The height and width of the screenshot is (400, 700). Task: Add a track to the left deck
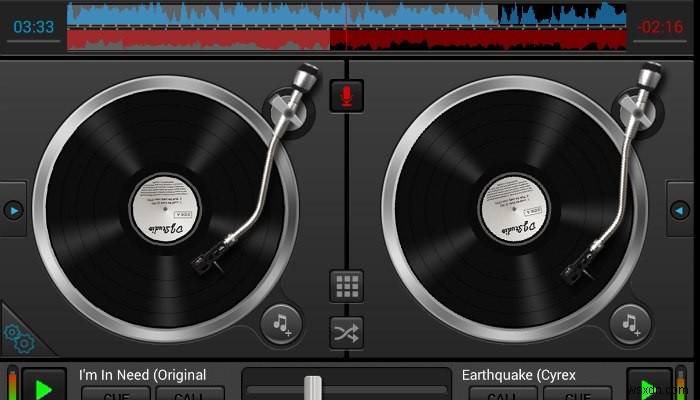tap(281, 324)
